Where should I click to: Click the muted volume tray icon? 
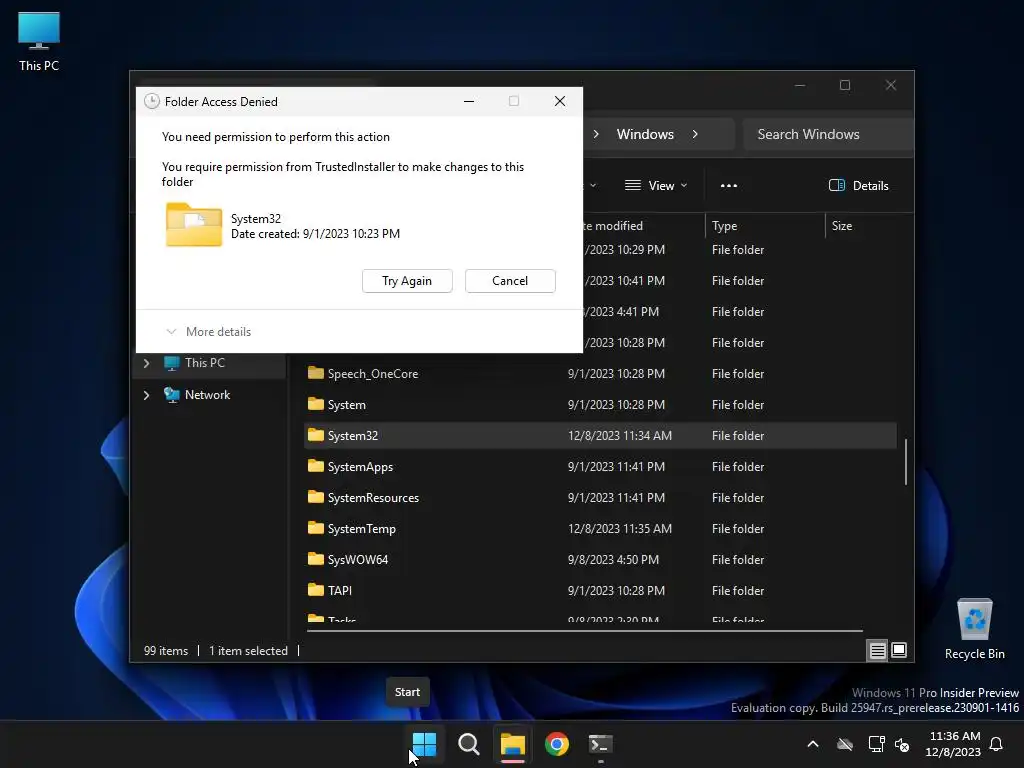pyautogui.click(x=902, y=744)
